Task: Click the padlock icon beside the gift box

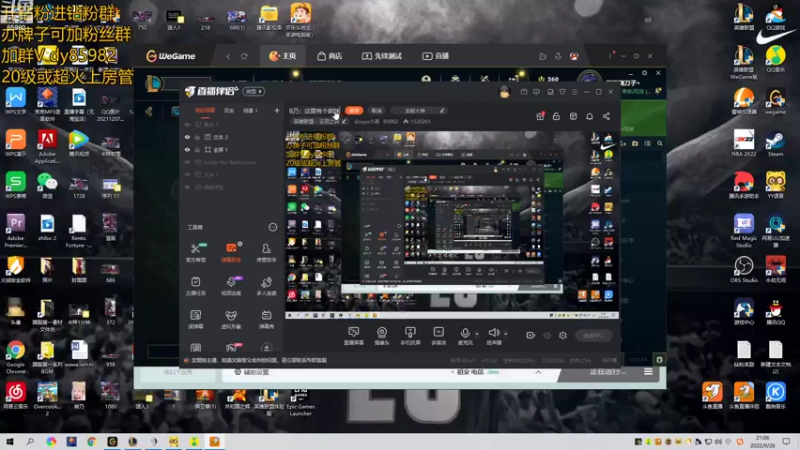Action: 556,116
